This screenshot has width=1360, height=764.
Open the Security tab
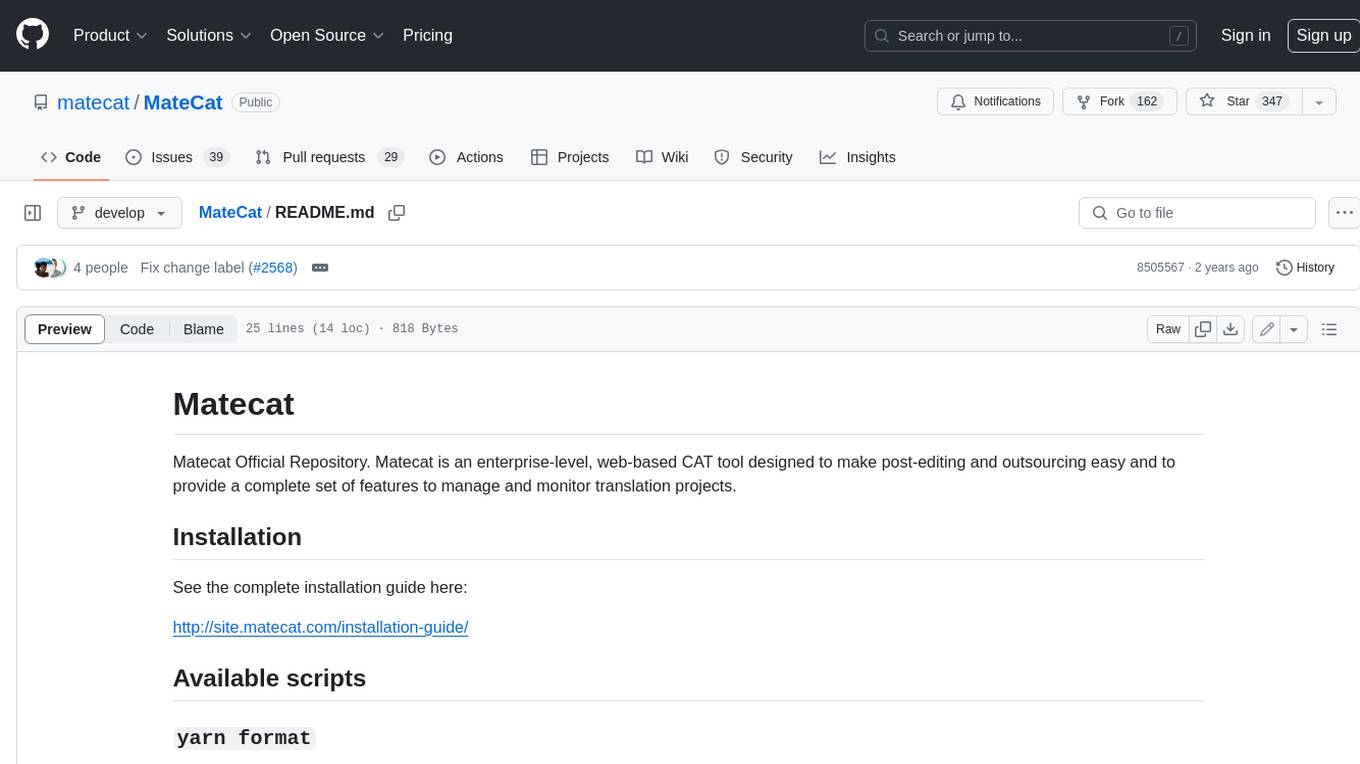coord(753,157)
